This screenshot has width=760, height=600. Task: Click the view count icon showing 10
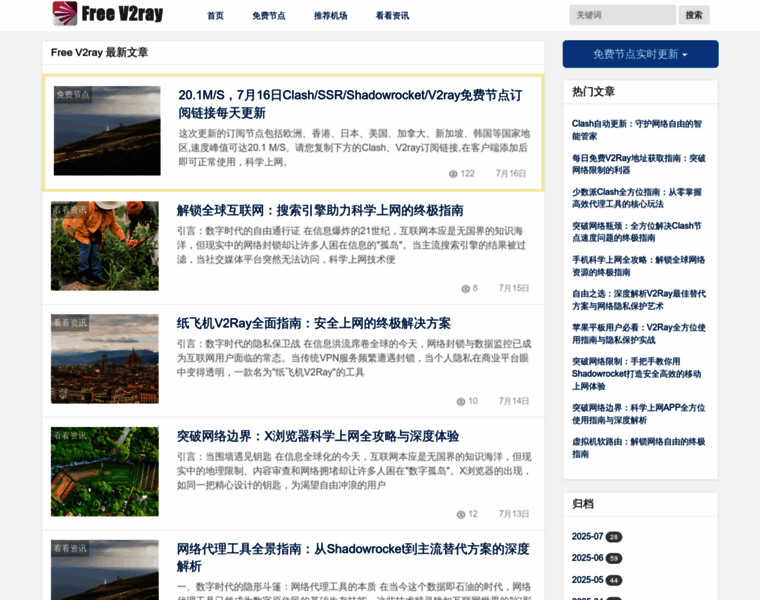click(461, 401)
